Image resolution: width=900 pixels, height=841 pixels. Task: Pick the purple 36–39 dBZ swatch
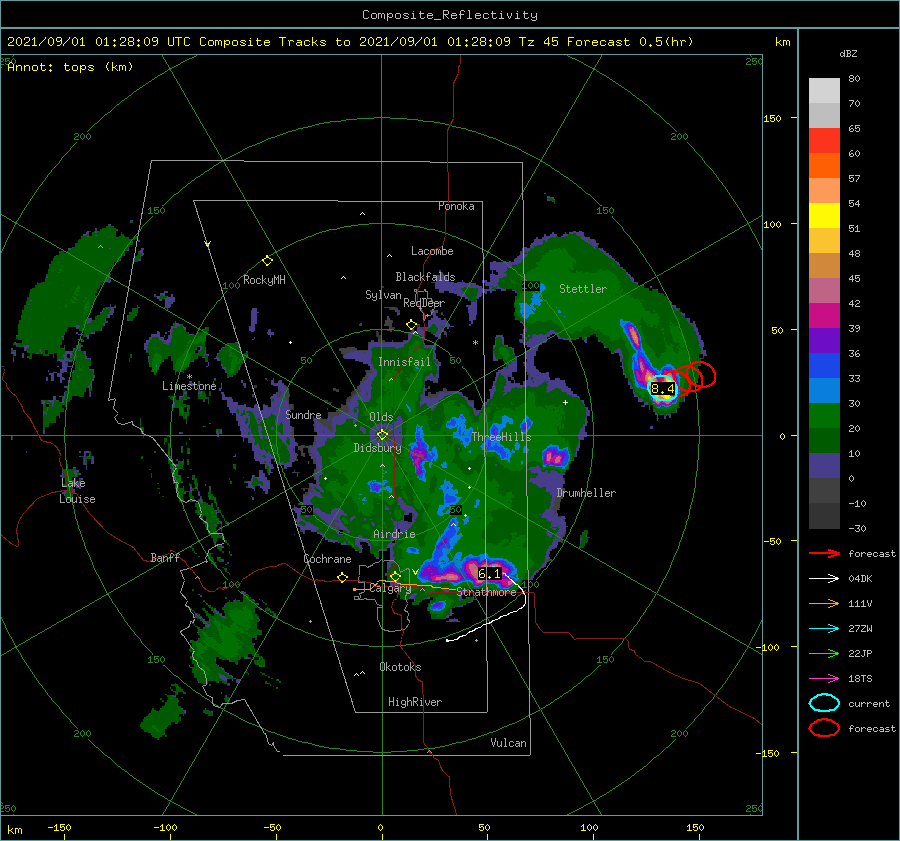(x=824, y=340)
